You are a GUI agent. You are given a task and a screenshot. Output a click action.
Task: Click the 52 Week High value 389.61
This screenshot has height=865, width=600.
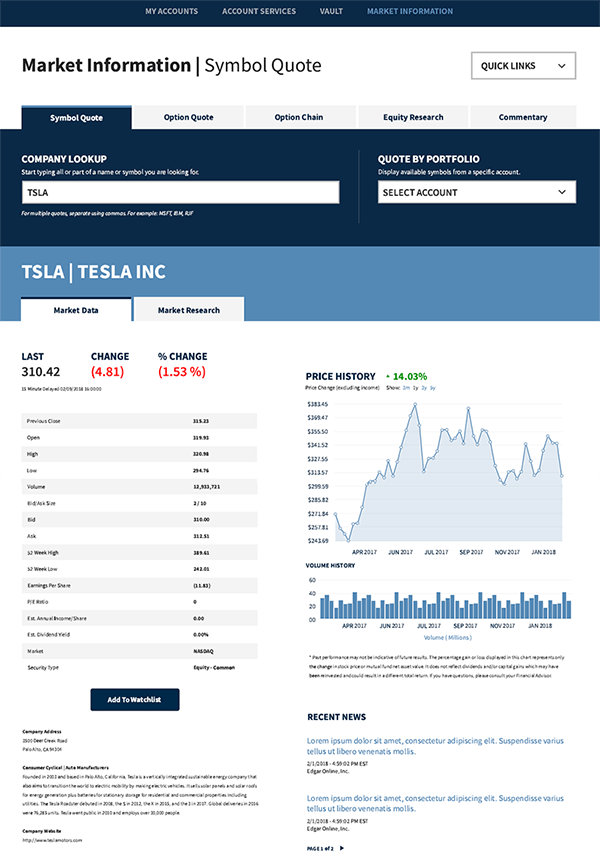[x=201, y=552]
